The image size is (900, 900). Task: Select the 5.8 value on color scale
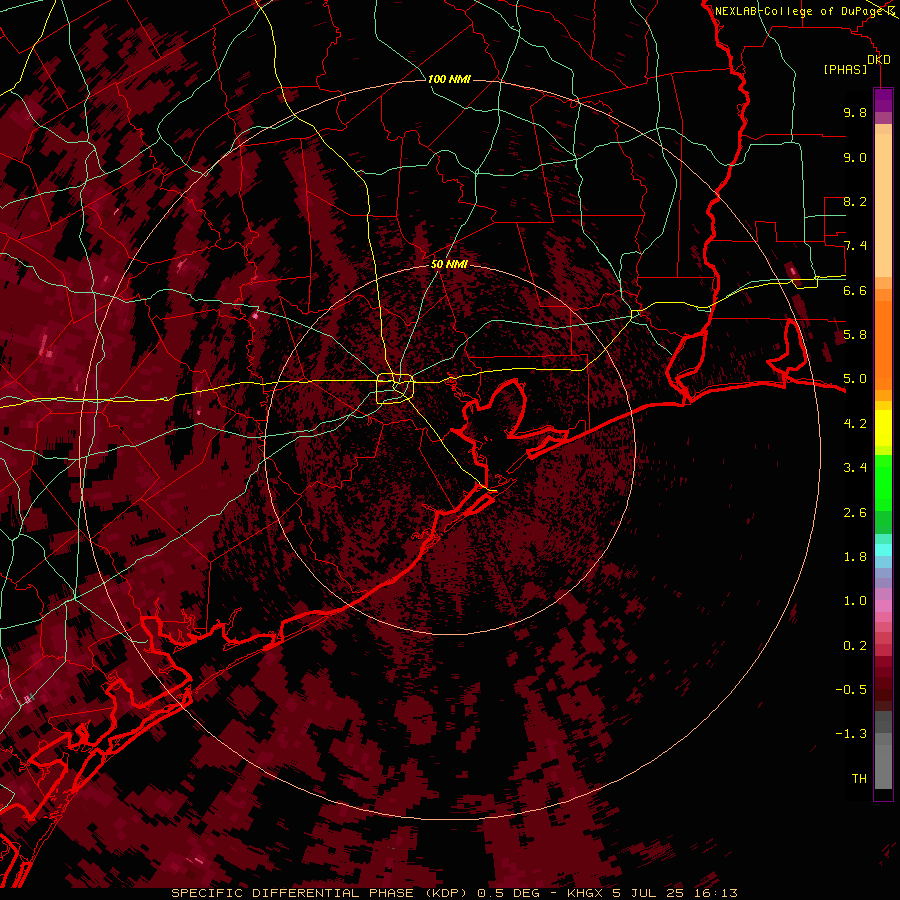855,335
